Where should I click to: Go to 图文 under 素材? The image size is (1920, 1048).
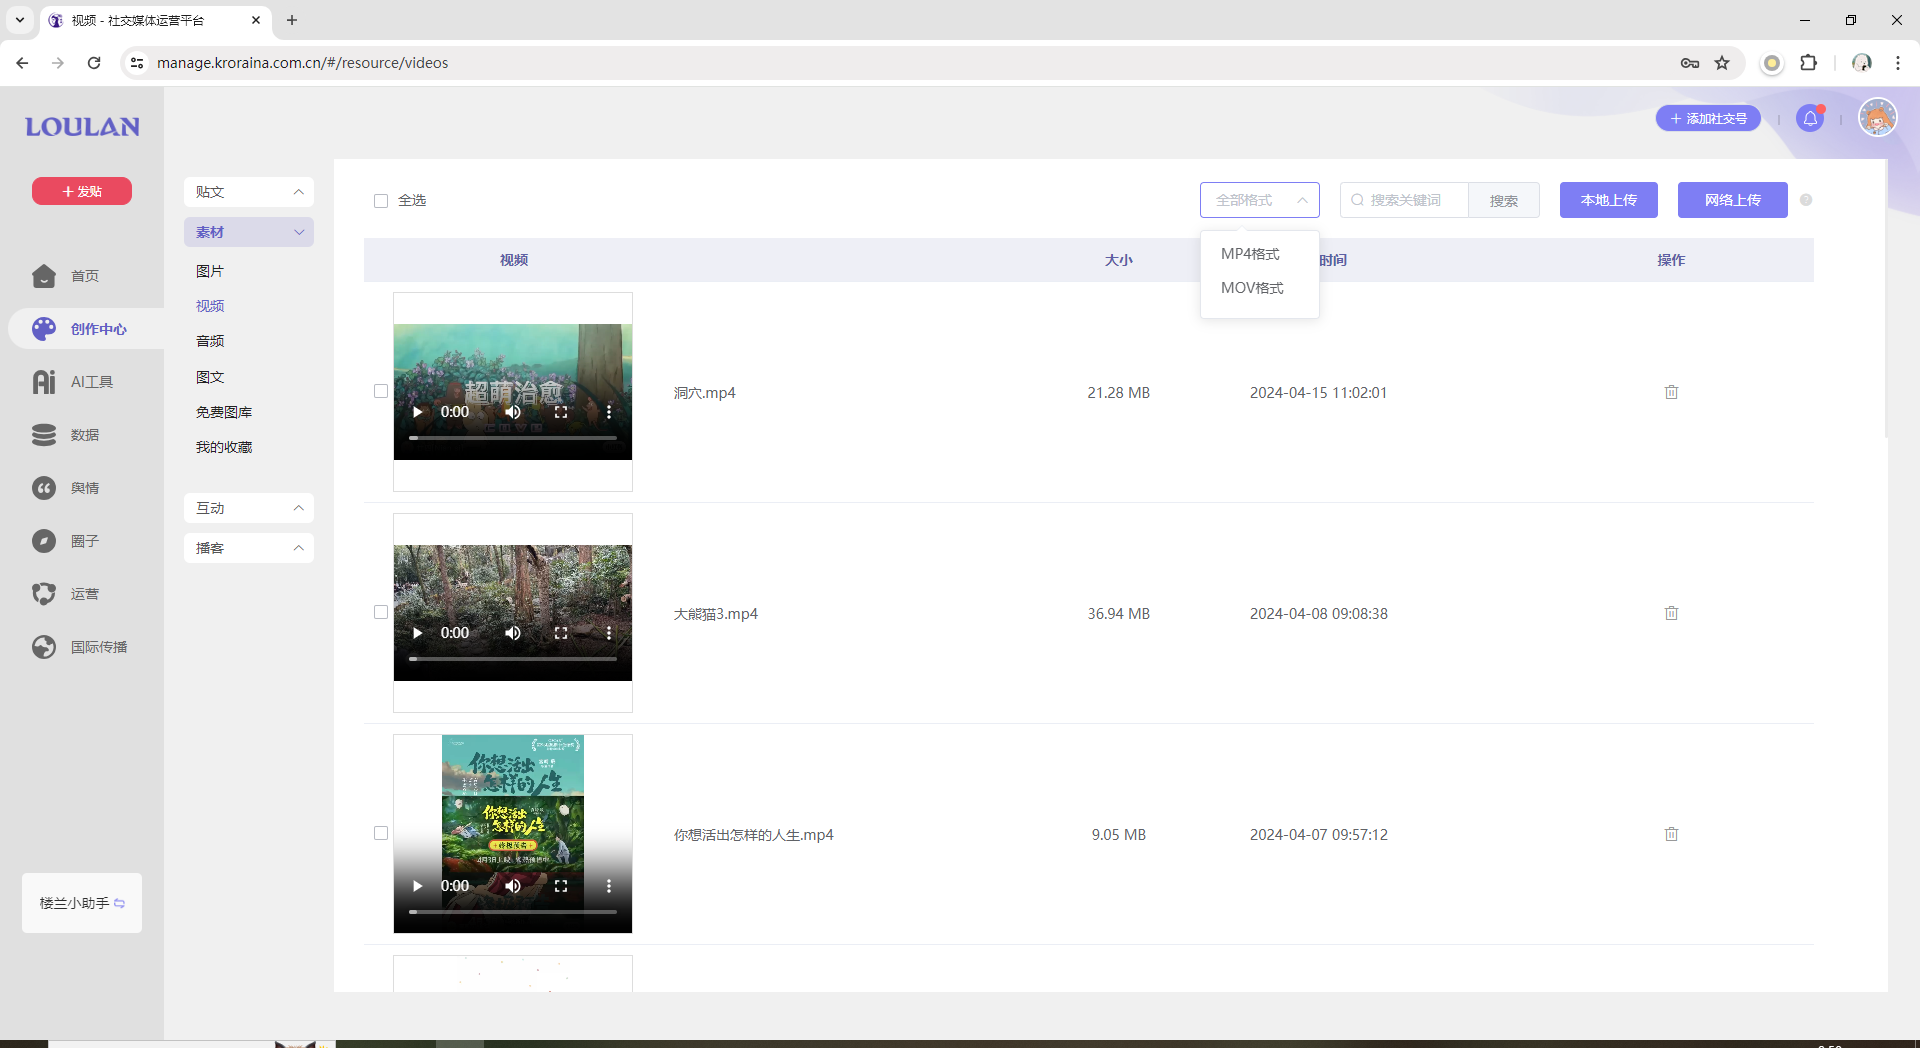[x=210, y=377]
